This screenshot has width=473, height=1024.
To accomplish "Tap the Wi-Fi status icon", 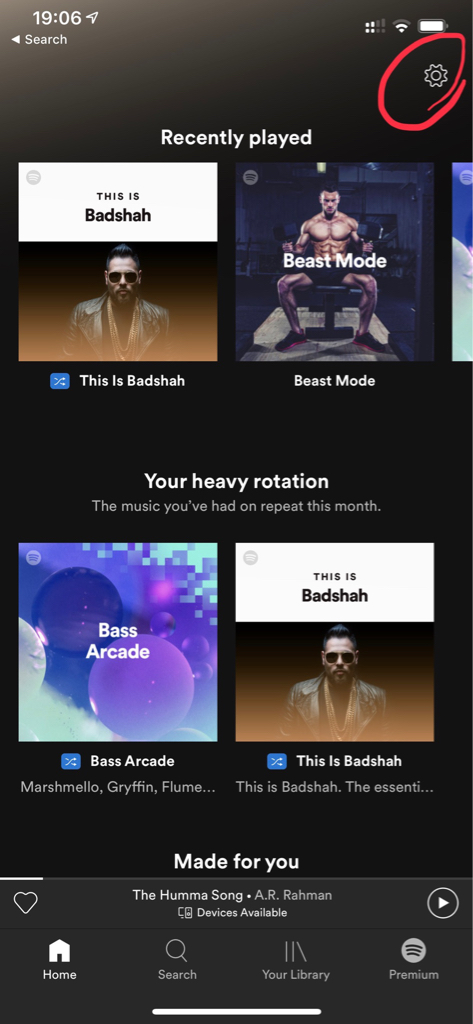I will tap(401, 26).
